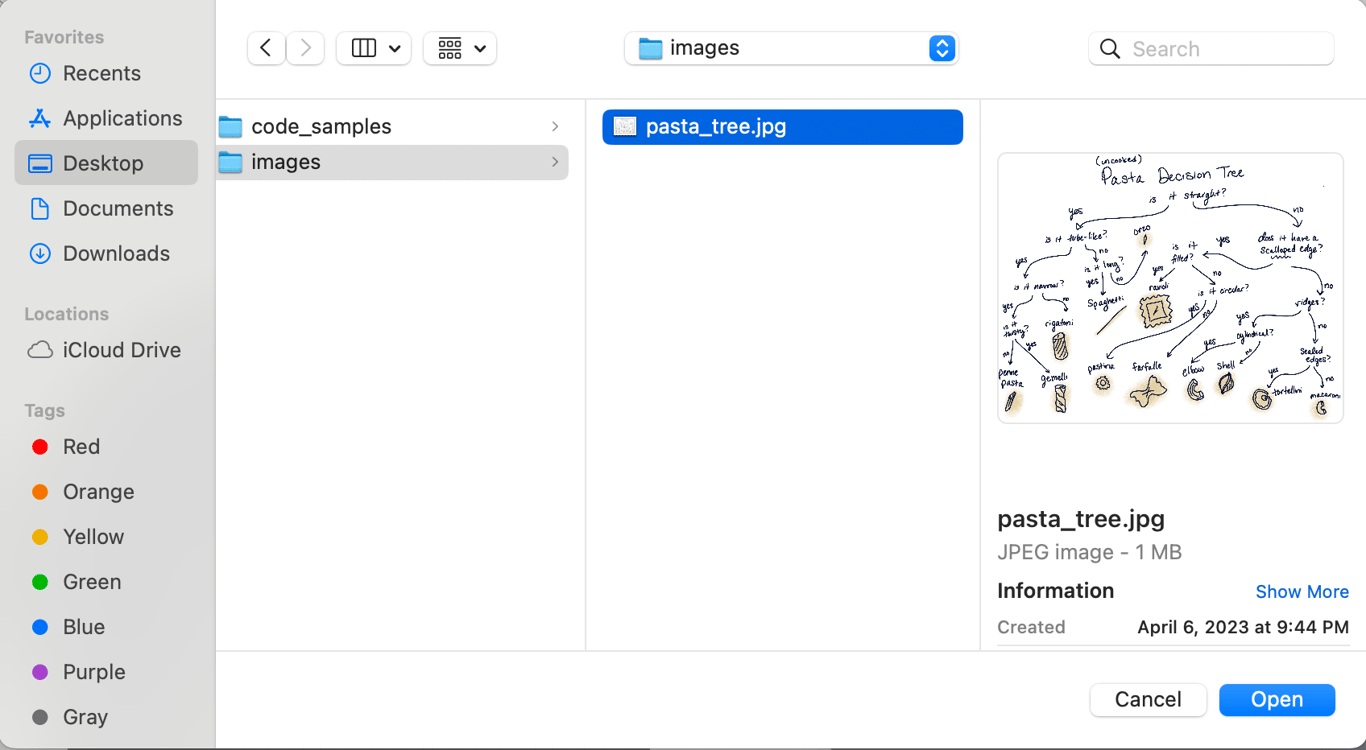Go to the Documents folder
1366x750 pixels.
pyautogui.click(x=120, y=208)
